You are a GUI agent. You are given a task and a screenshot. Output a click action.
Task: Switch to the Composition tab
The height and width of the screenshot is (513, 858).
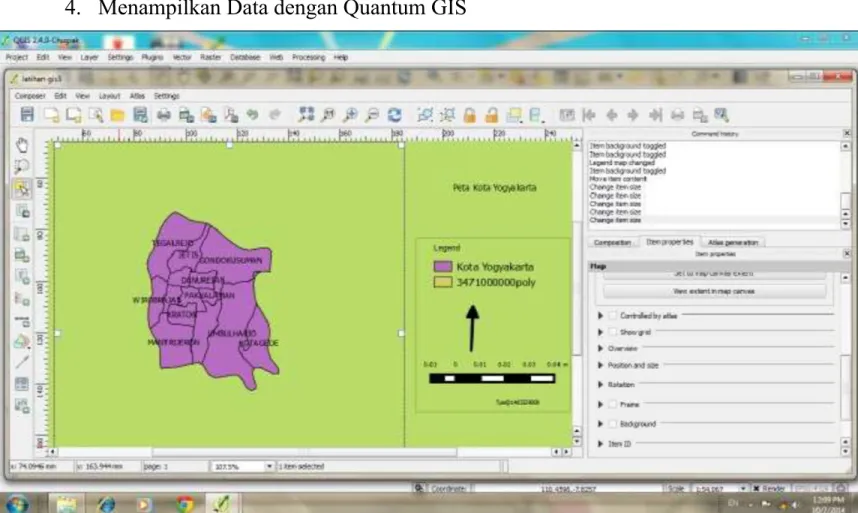coord(612,242)
